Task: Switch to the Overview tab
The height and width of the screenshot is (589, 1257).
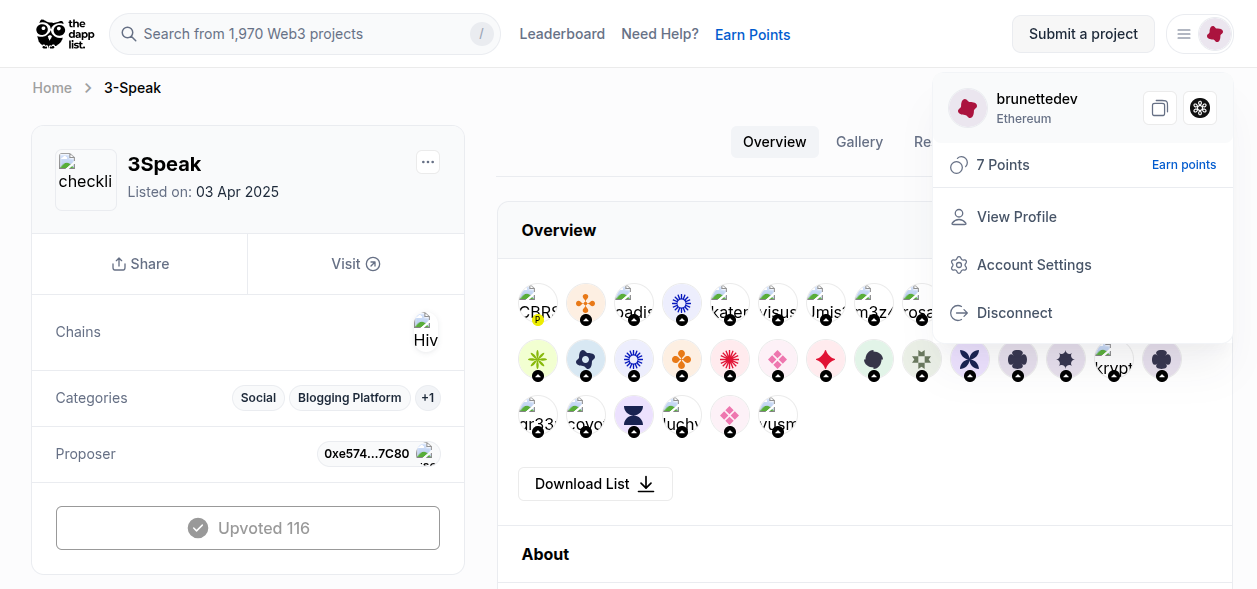Action: [775, 142]
